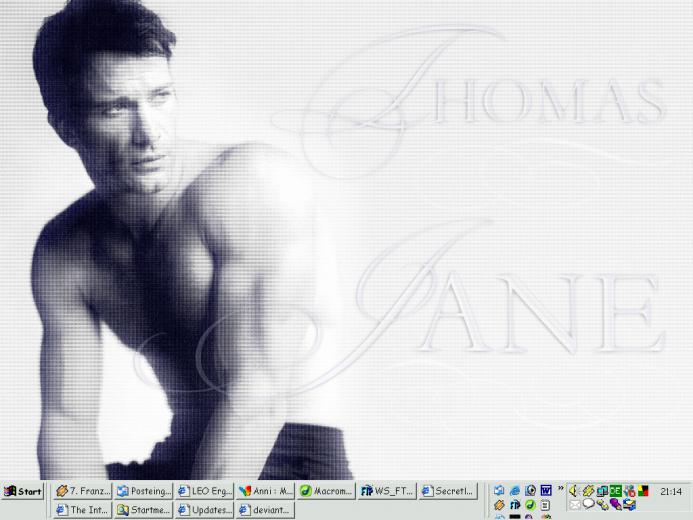Viewport: 693px width, 520px height.
Task: Click the 21:14 system clock
Action: [x=671, y=491]
